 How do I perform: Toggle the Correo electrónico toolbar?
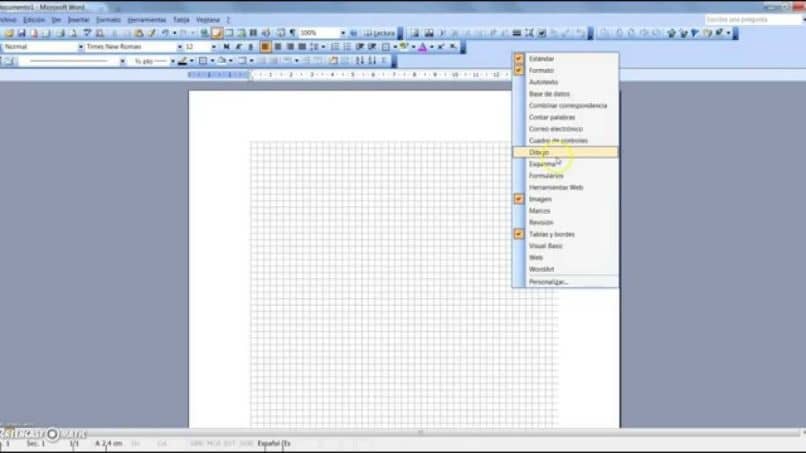(x=565, y=129)
